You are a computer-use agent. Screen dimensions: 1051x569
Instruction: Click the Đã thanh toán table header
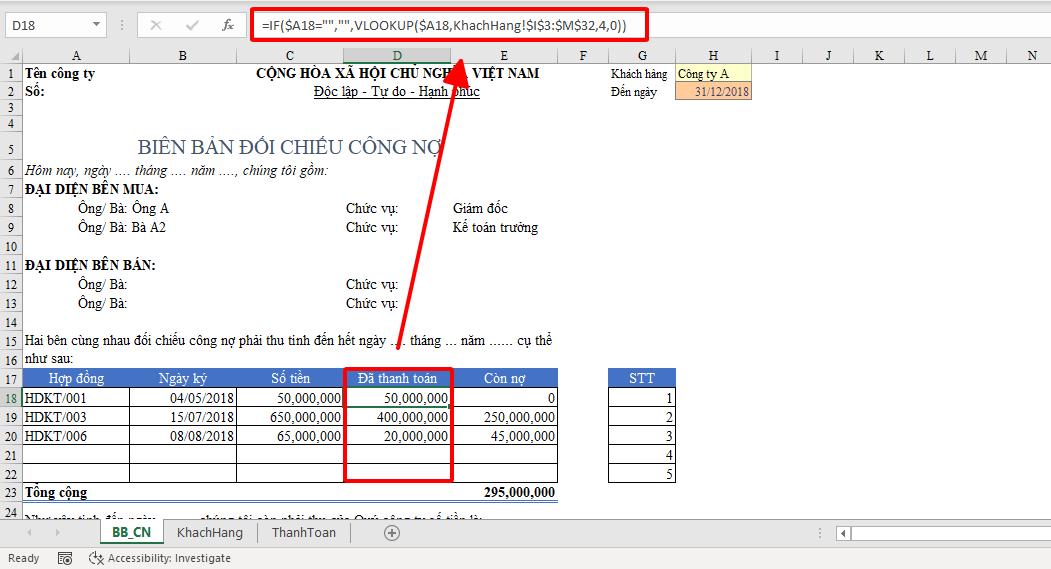tap(397, 379)
